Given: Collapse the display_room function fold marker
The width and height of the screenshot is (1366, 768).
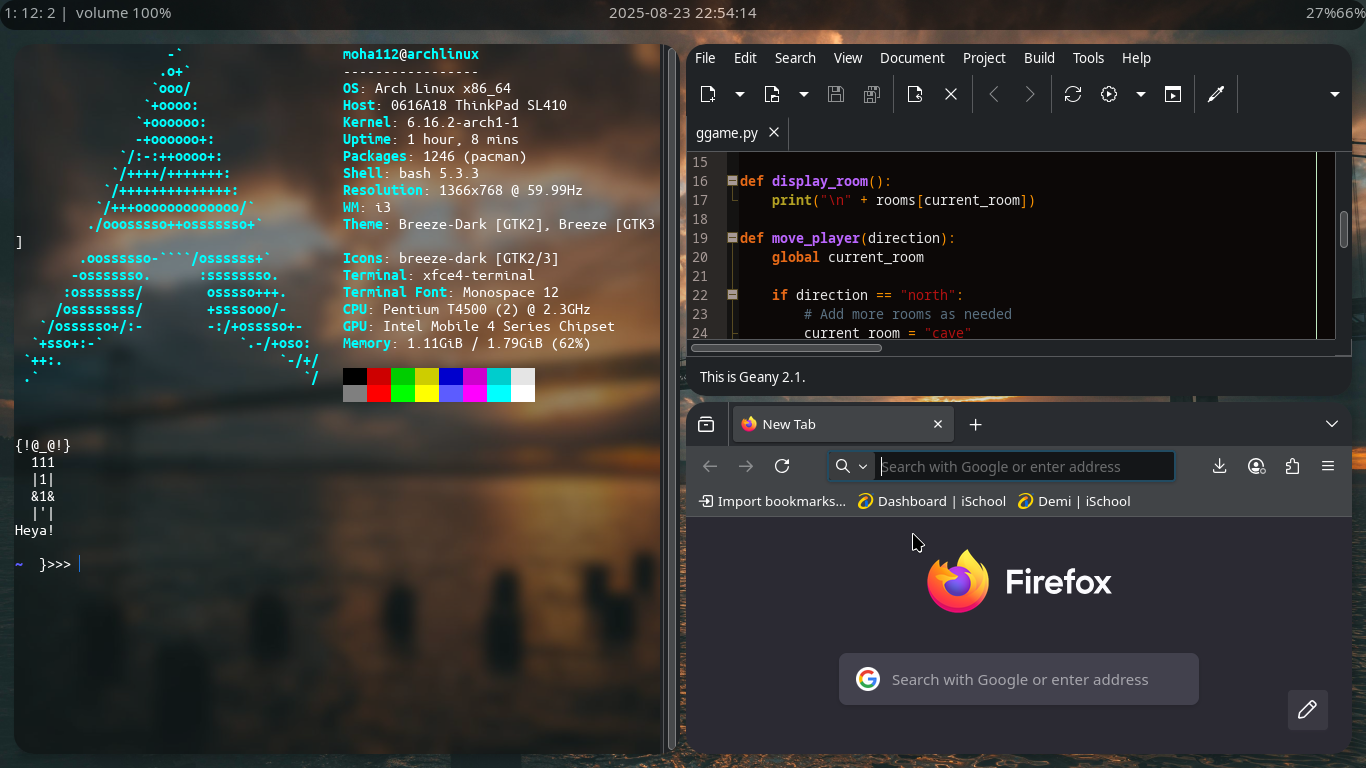Looking at the screenshot, I should (x=732, y=181).
